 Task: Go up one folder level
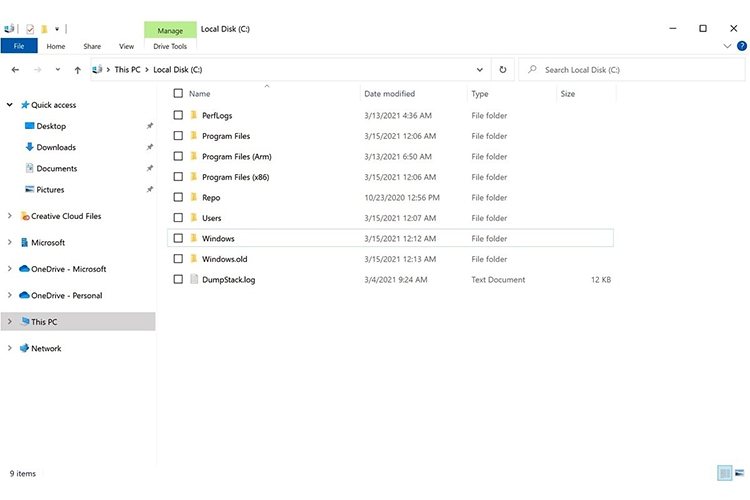(x=77, y=70)
